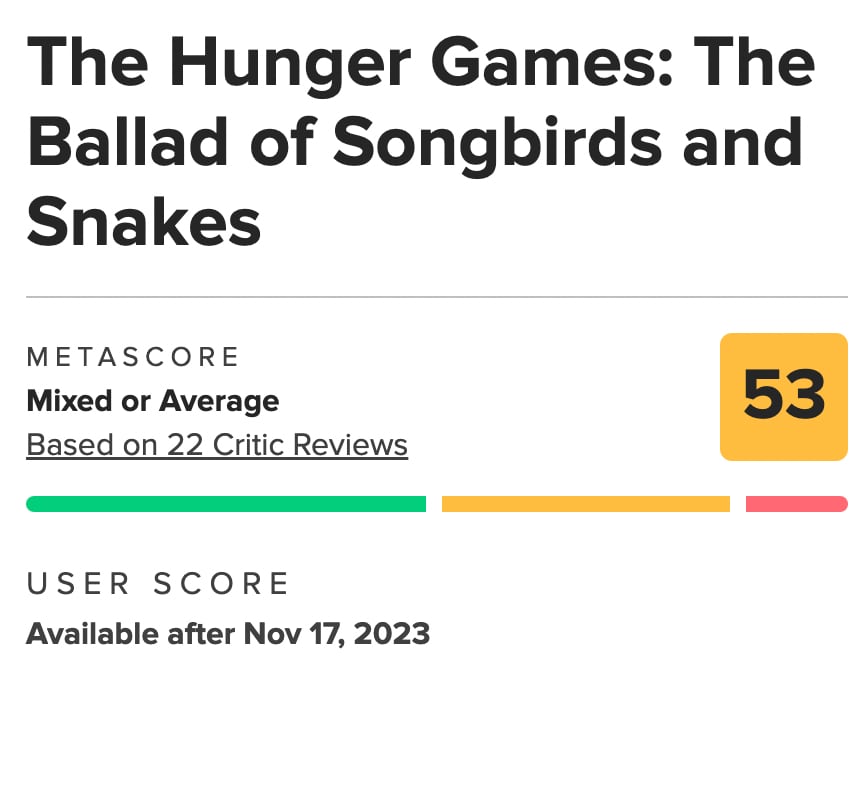Click the METASCORE section header
This screenshot has width=866, height=808.
tap(133, 357)
